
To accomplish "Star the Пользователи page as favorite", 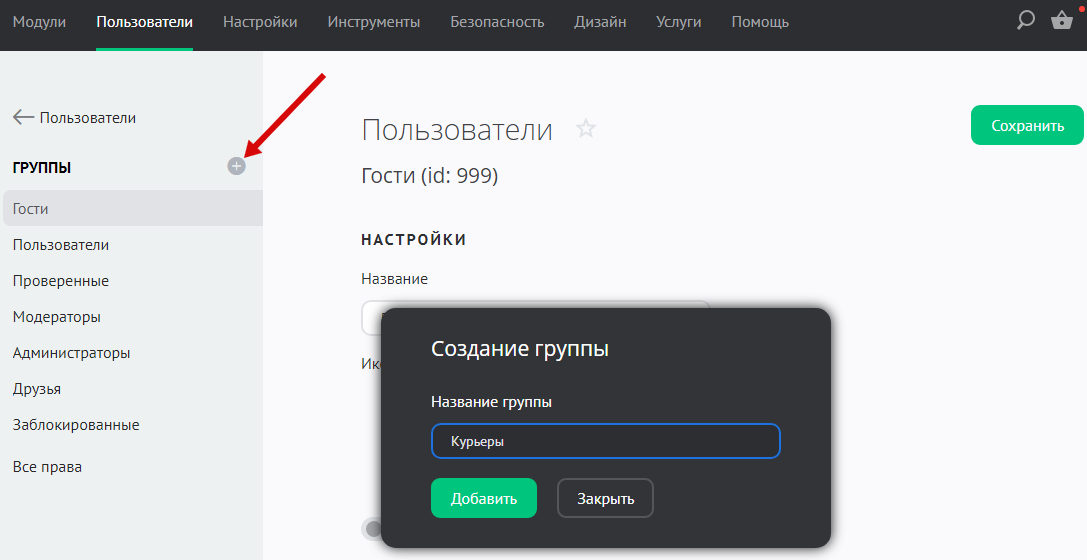I will pyautogui.click(x=586, y=129).
